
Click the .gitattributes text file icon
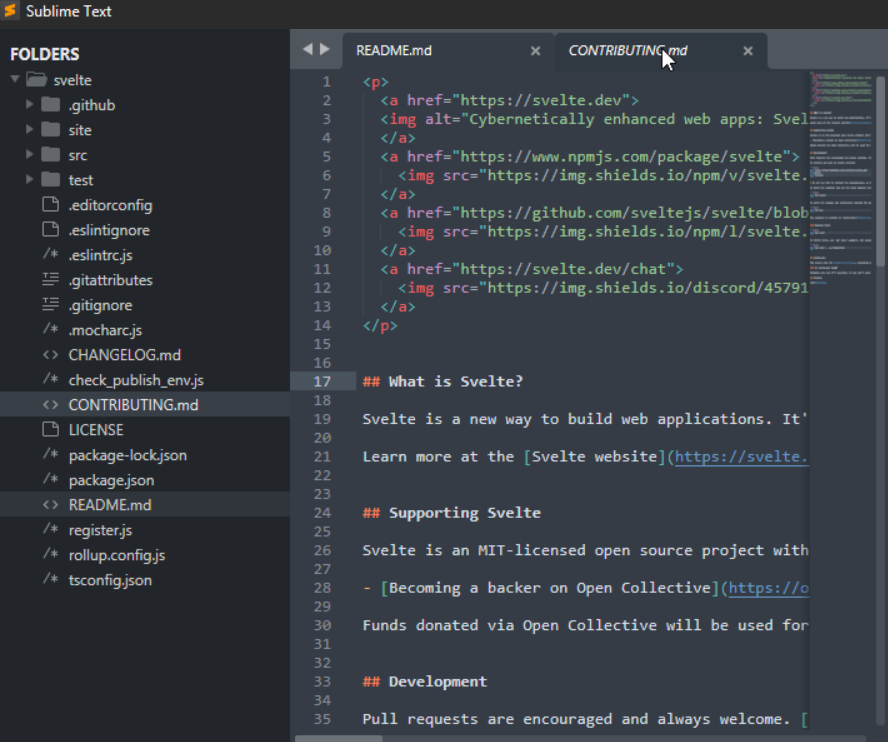[50, 279]
